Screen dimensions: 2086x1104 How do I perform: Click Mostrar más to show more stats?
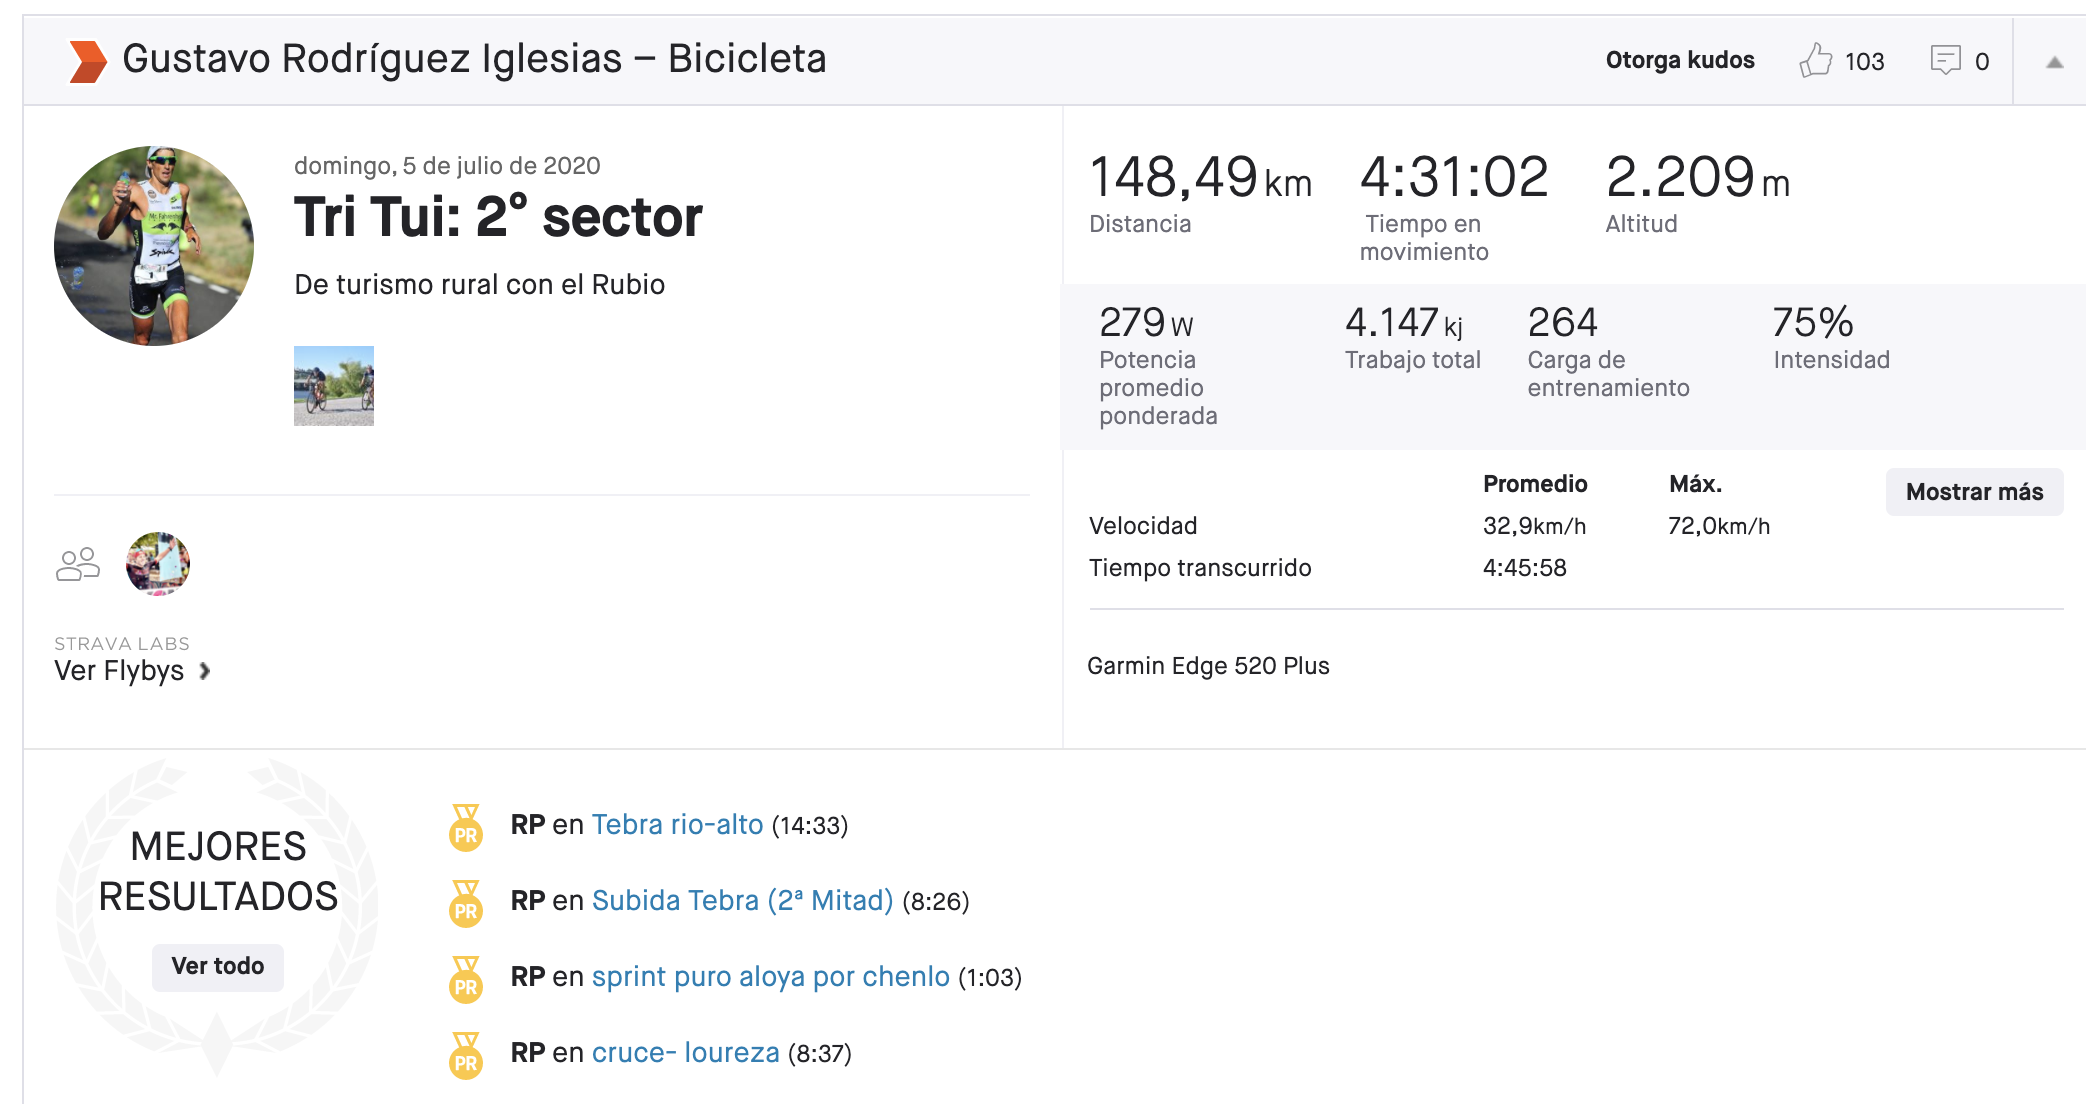[x=1974, y=492]
